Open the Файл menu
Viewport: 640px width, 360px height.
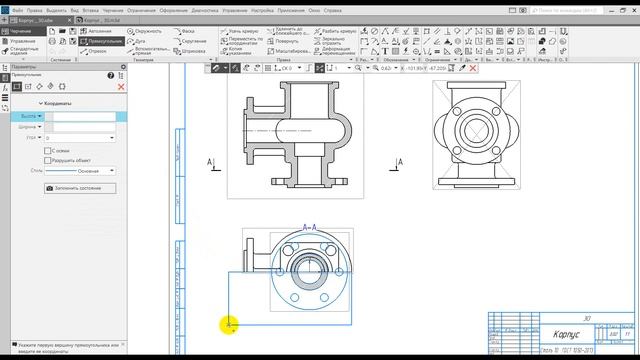tap(18, 11)
